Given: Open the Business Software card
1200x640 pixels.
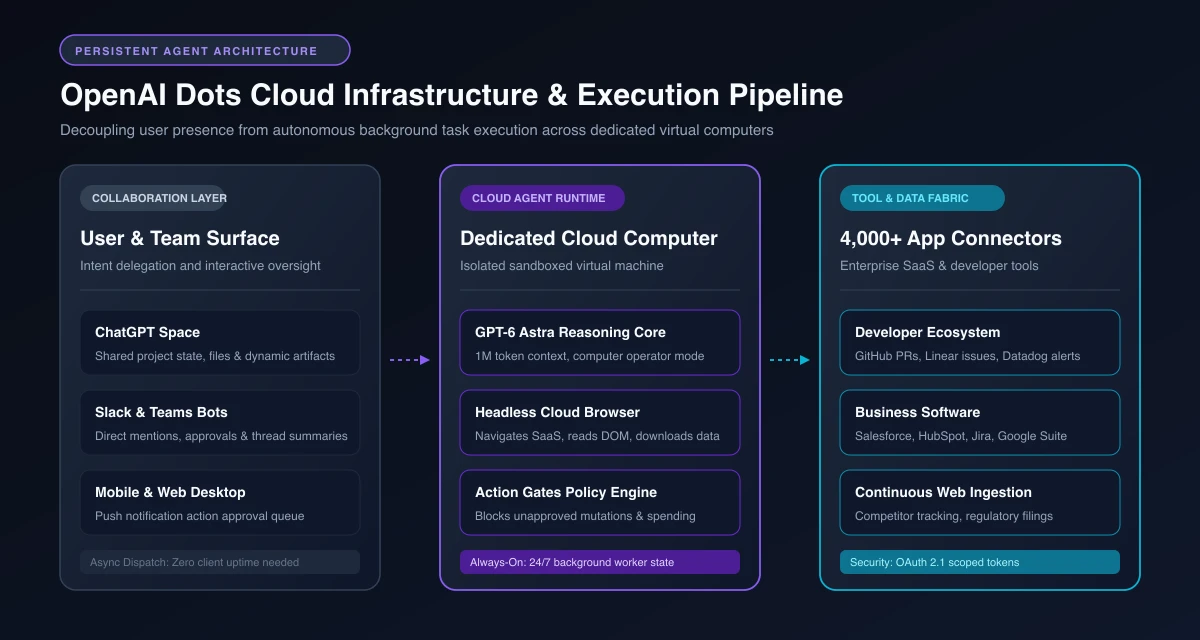Looking at the screenshot, I should (x=980, y=422).
